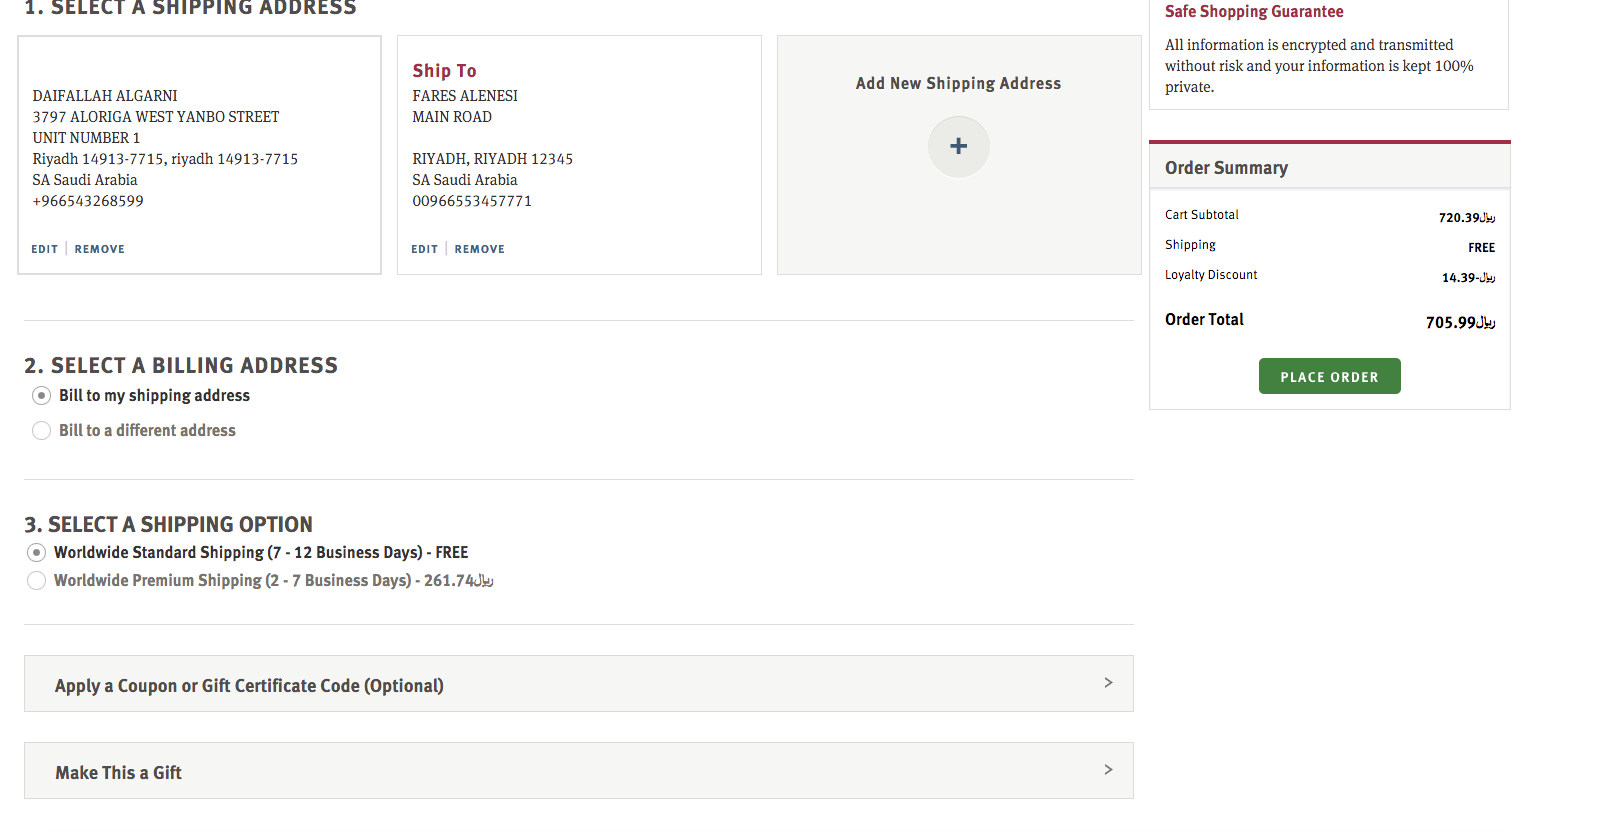Expand the coupon section chevron arrow
This screenshot has height=832, width=1614.
click(x=1108, y=683)
